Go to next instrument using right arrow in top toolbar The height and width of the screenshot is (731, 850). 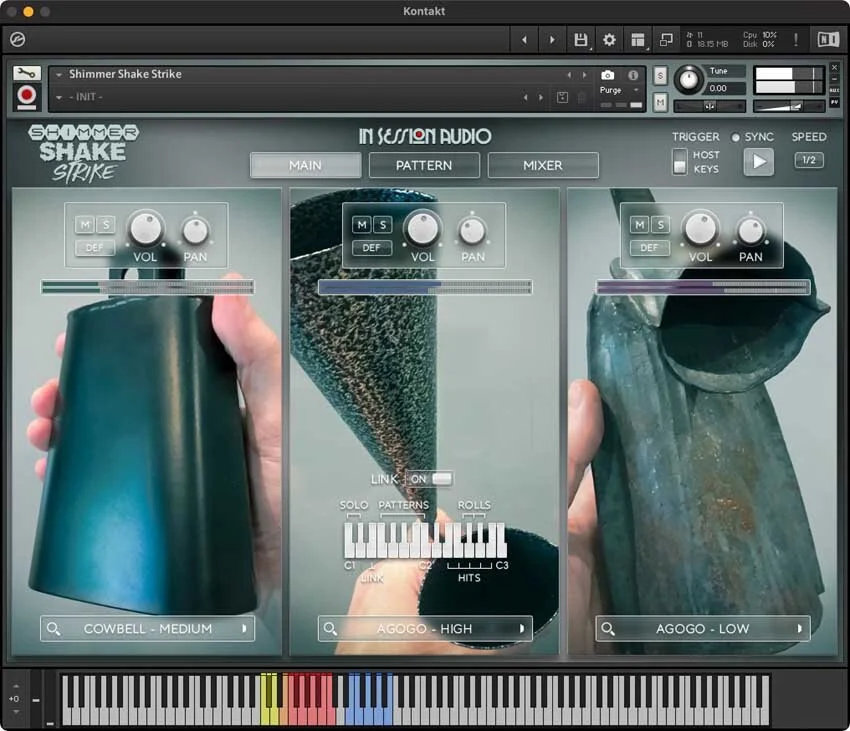pyautogui.click(x=552, y=40)
